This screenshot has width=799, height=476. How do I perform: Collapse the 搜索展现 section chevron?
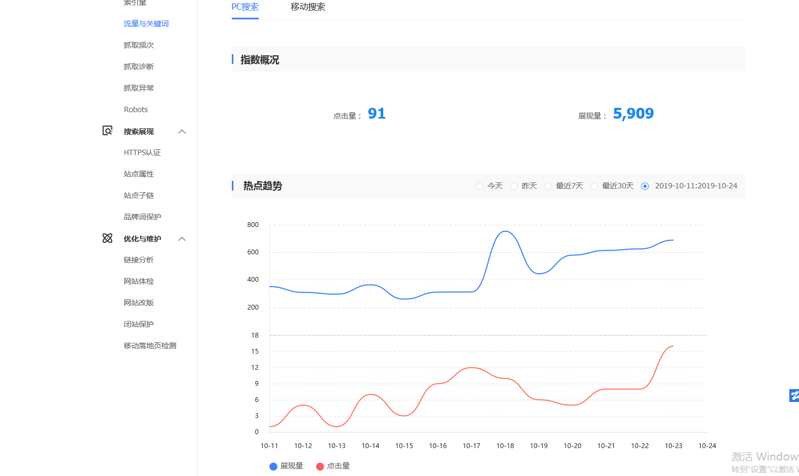[x=182, y=131]
